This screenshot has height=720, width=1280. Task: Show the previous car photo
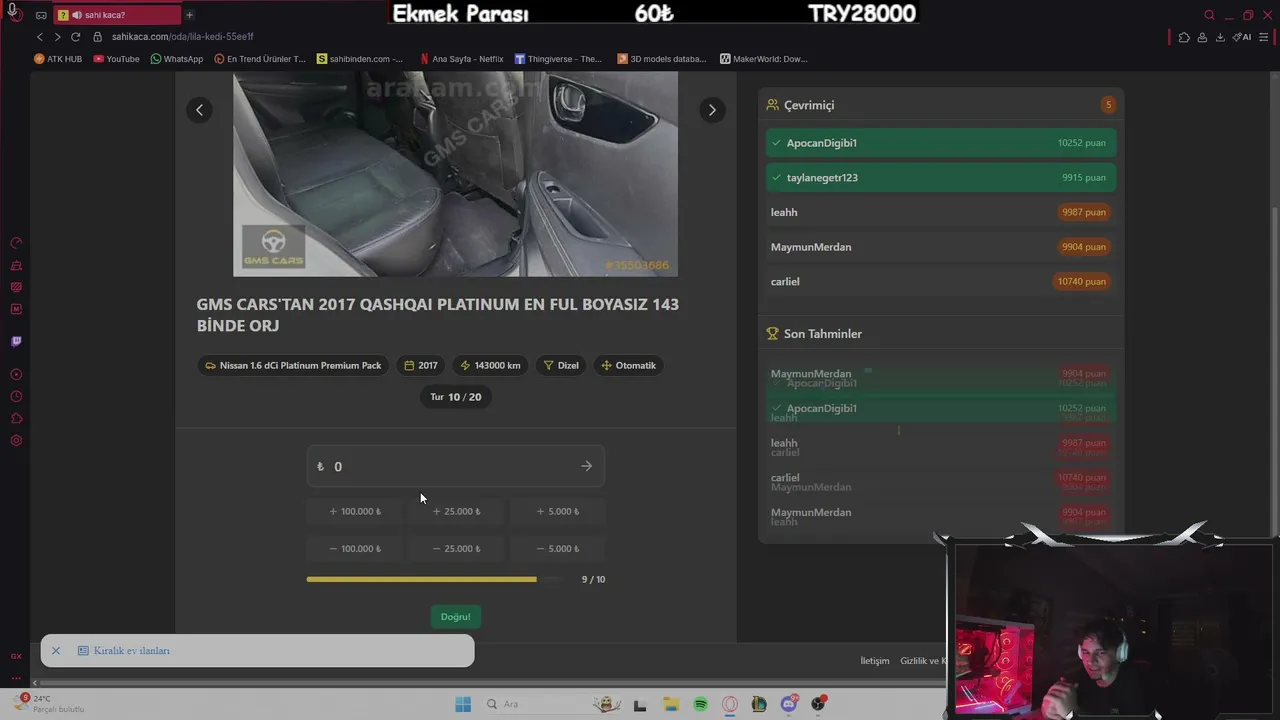click(x=199, y=110)
